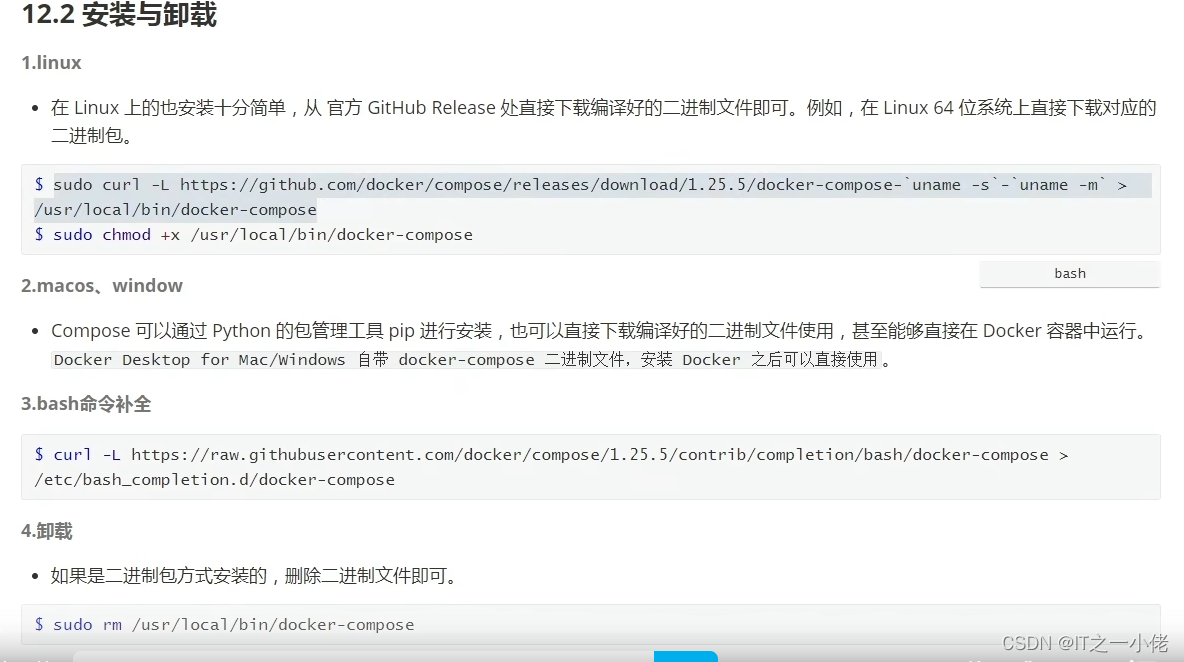Click the bash language label

[x=1069, y=274]
